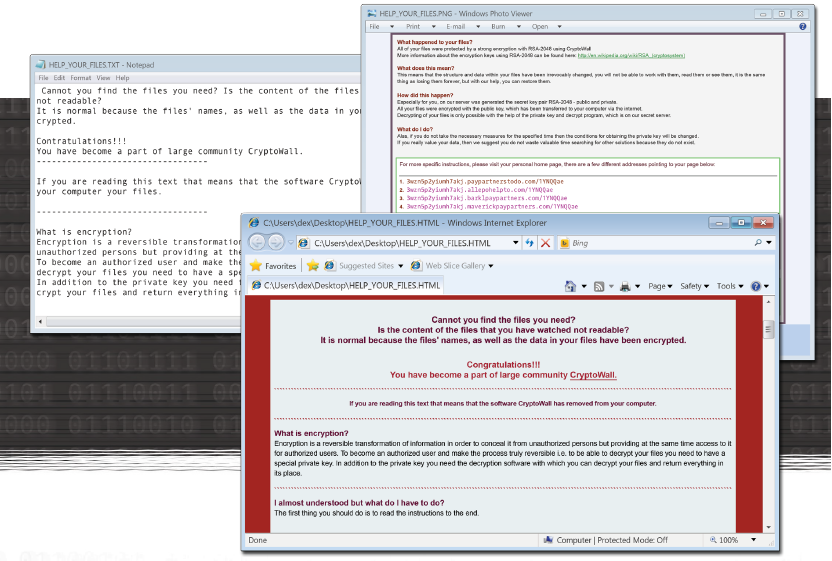
Task: Click the Internet Explorer Back arrow button
Action: 257,243
